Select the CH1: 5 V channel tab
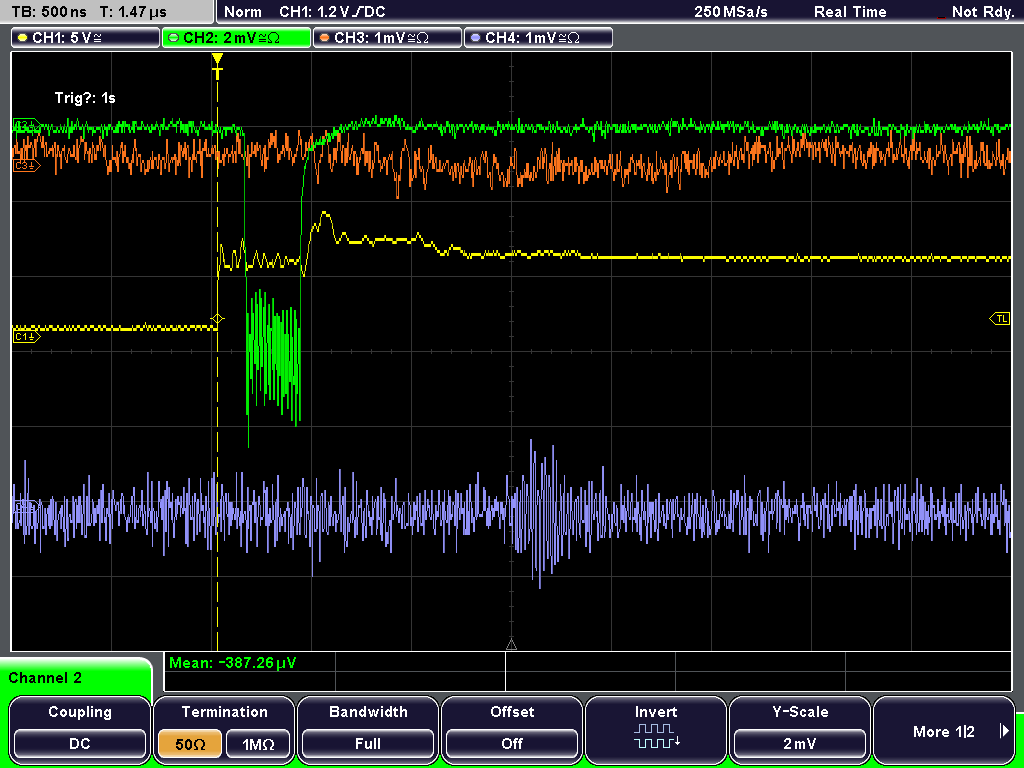 pos(85,38)
